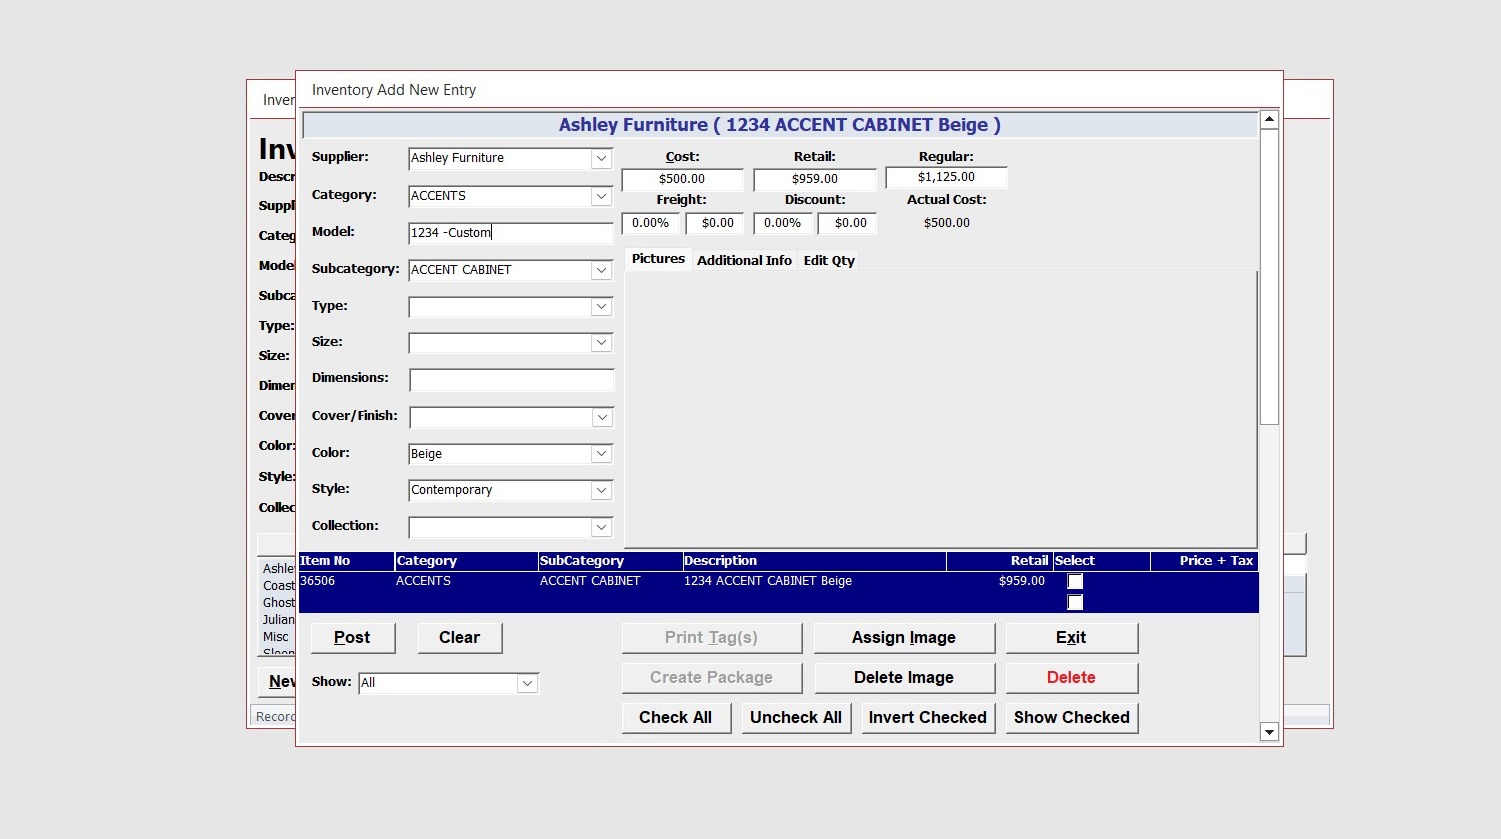
Task: Click the Ashley Furniture title banner
Action: tap(780, 125)
